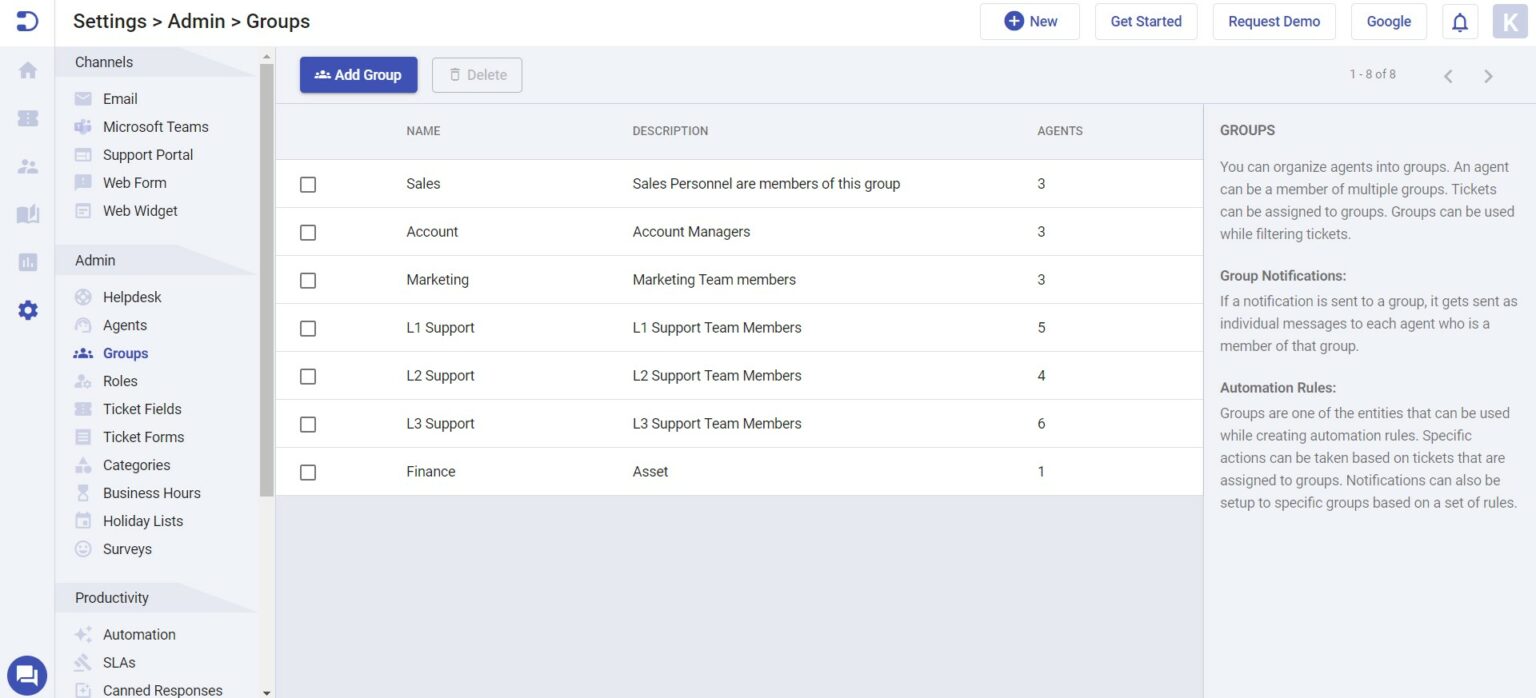The width and height of the screenshot is (1536, 698).
Task: Open the live chat launcher
Action: tap(27, 674)
